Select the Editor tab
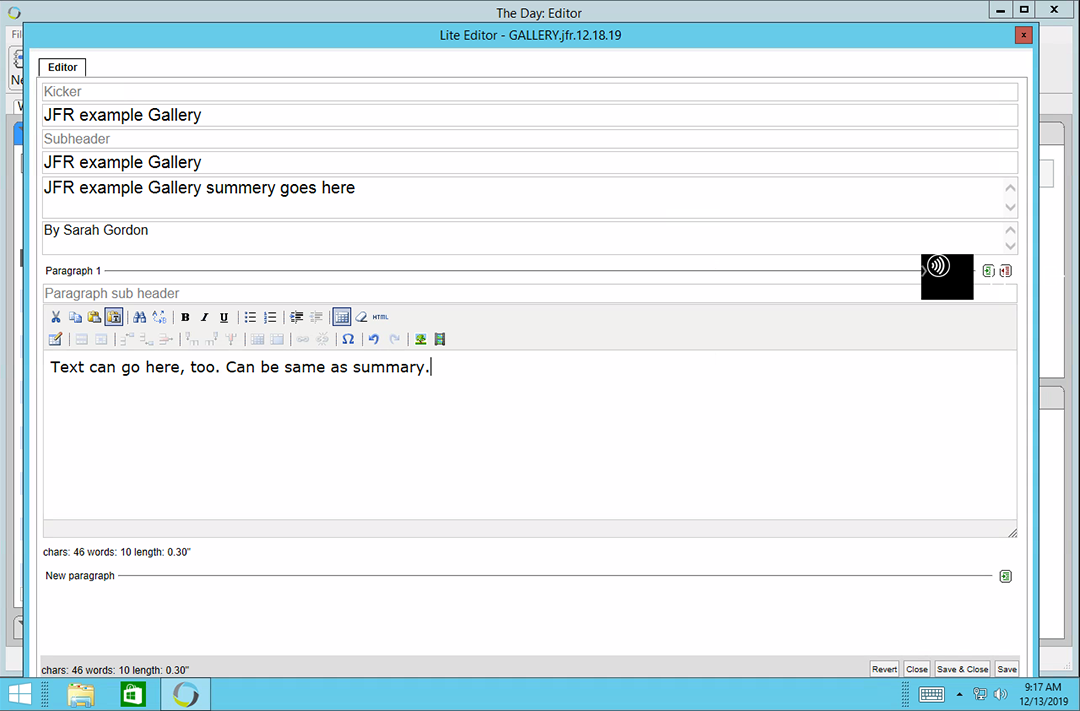 pos(62,67)
